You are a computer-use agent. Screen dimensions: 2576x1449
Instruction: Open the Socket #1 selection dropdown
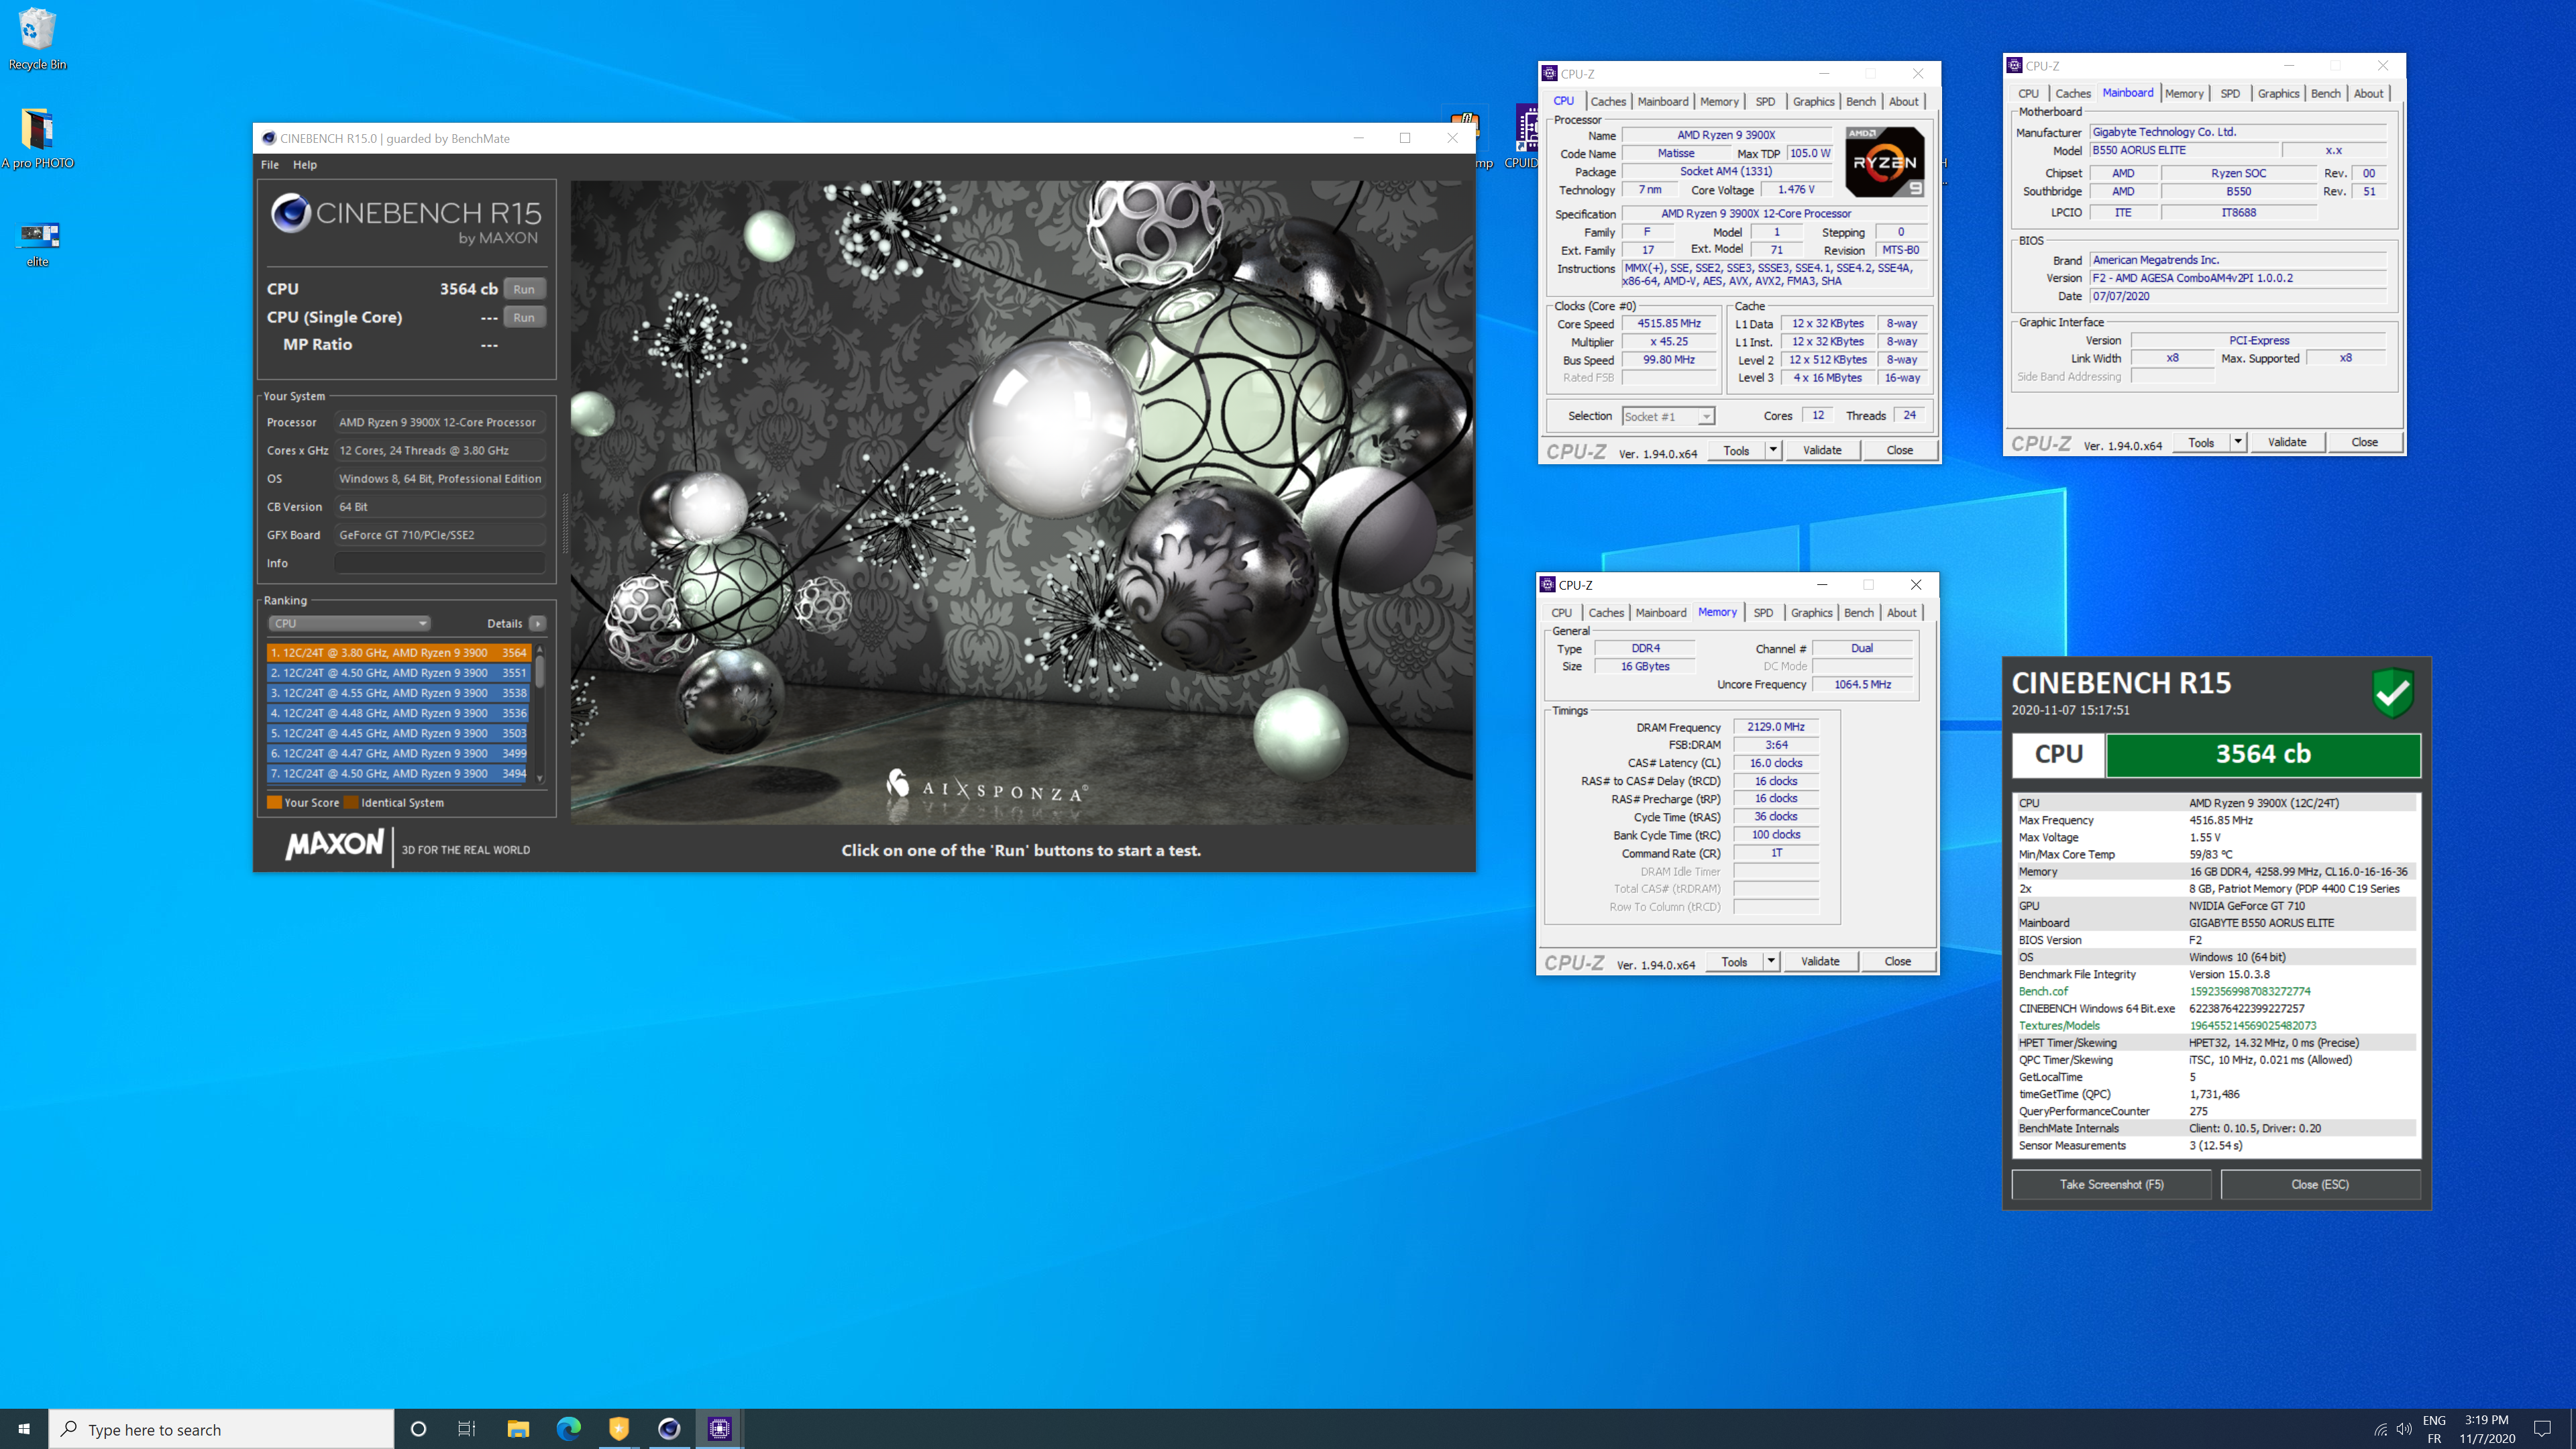(1668, 416)
